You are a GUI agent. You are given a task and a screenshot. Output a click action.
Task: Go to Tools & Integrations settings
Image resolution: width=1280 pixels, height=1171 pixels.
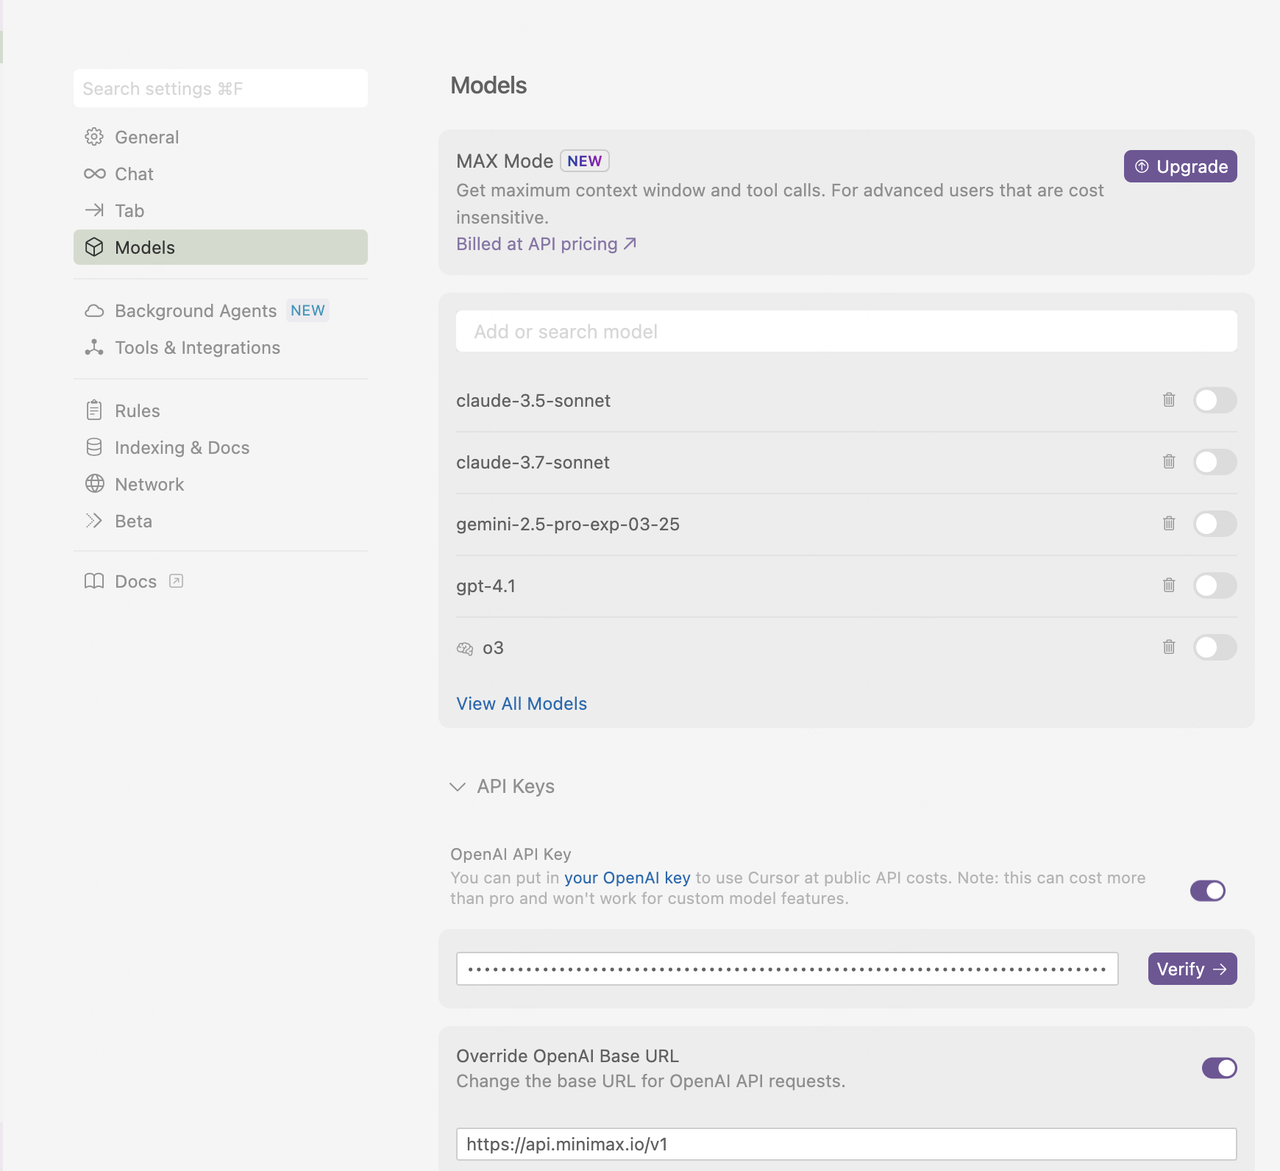click(197, 348)
